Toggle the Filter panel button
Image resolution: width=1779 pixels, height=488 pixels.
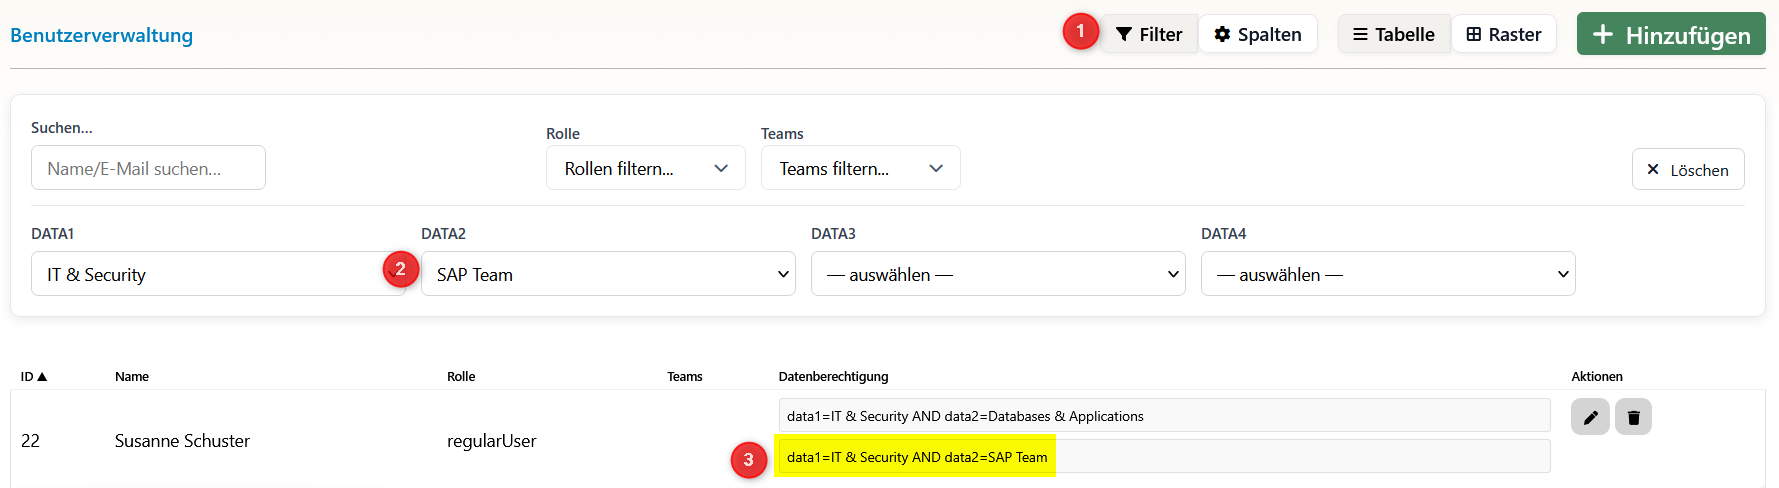[x=1149, y=35]
